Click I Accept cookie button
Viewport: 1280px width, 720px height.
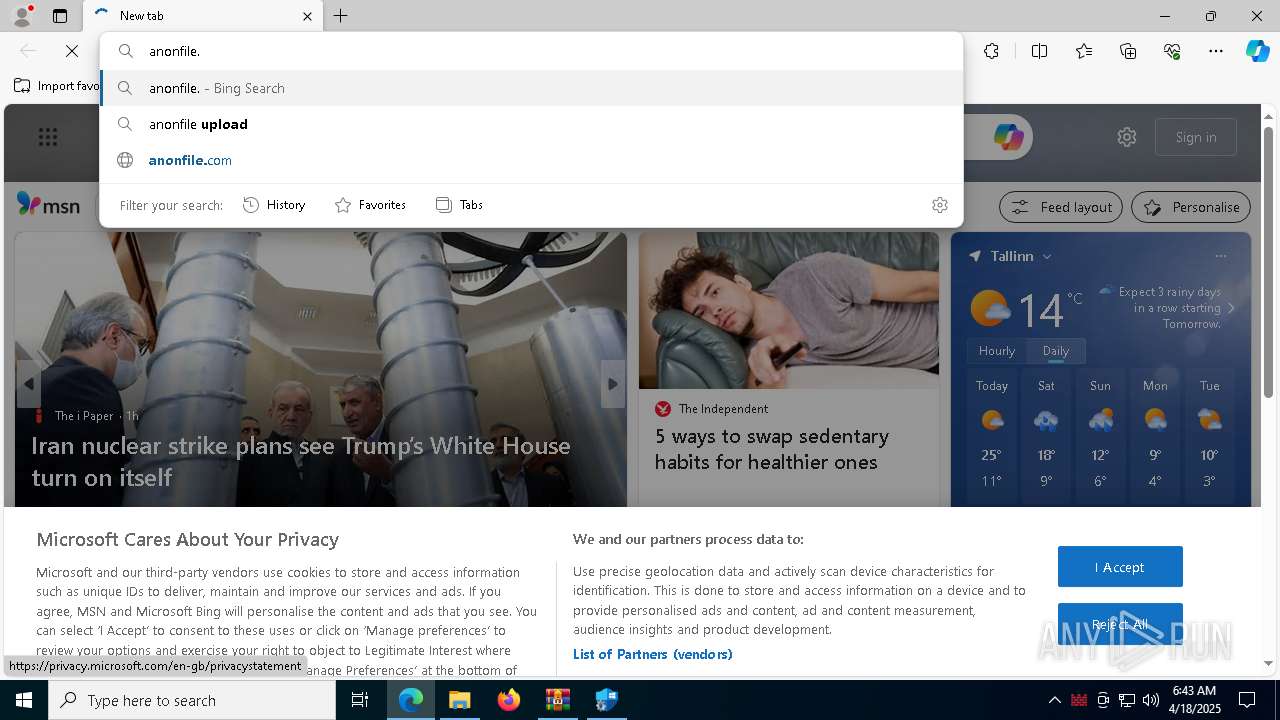[1120, 567]
